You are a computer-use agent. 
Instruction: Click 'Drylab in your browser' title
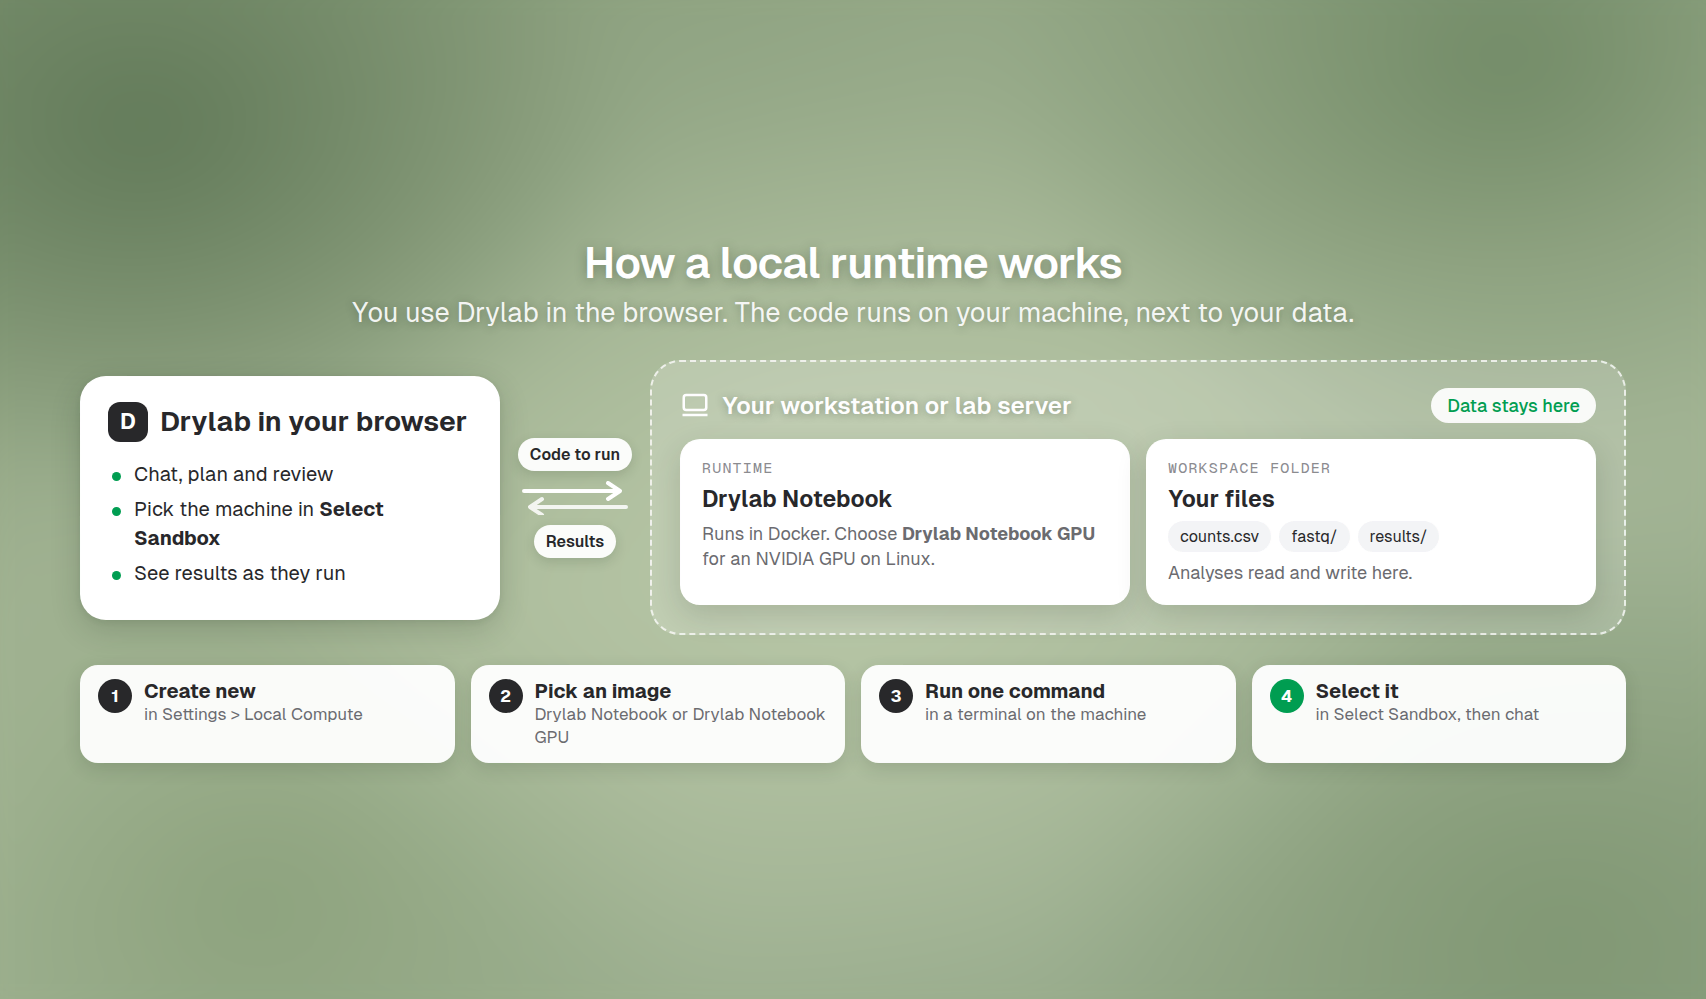(x=313, y=422)
